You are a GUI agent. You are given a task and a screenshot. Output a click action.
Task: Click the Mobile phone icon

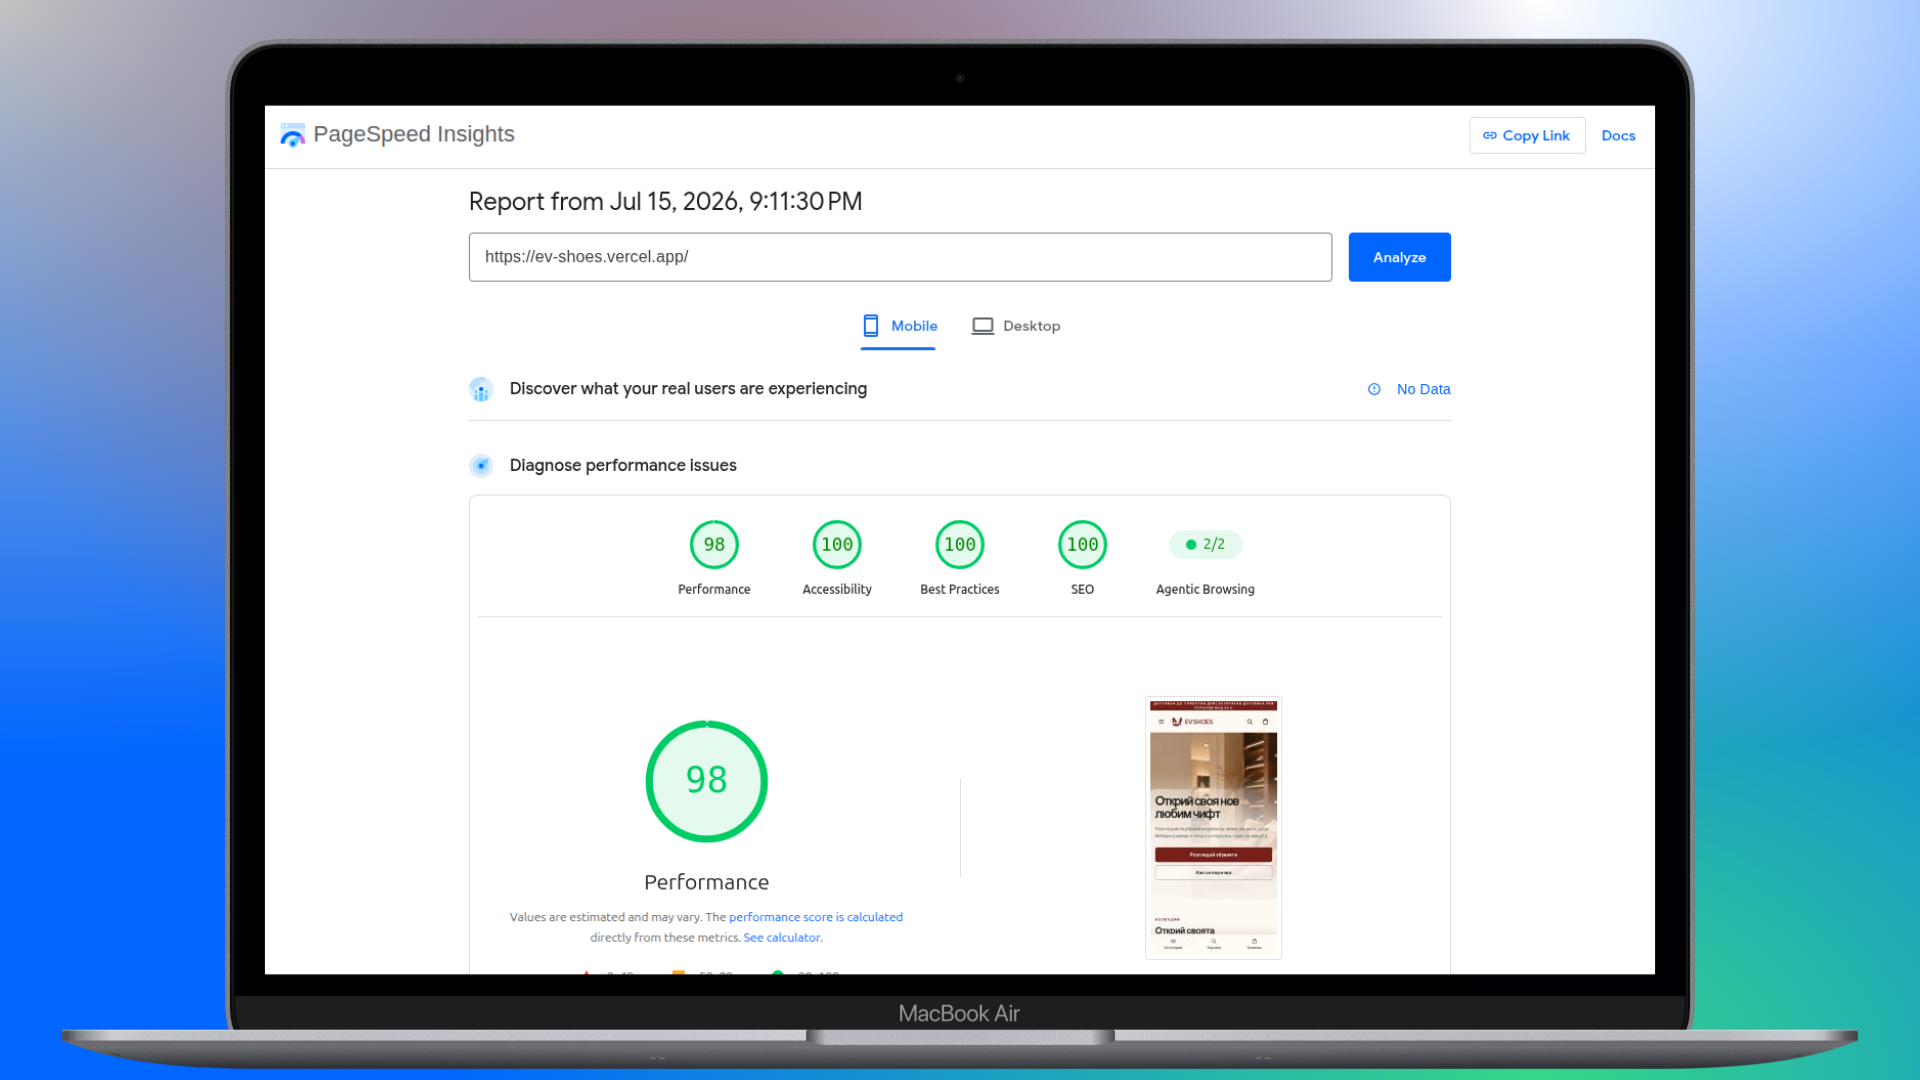[871, 326]
